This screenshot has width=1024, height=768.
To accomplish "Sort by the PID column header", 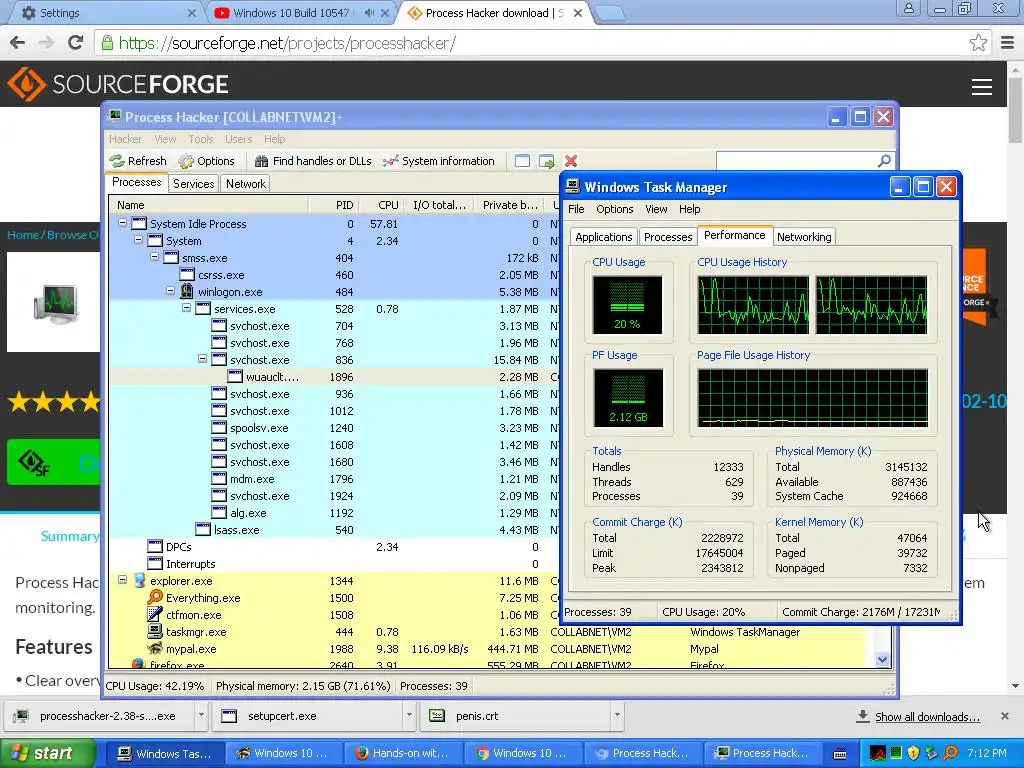I will (x=333, y=205).
